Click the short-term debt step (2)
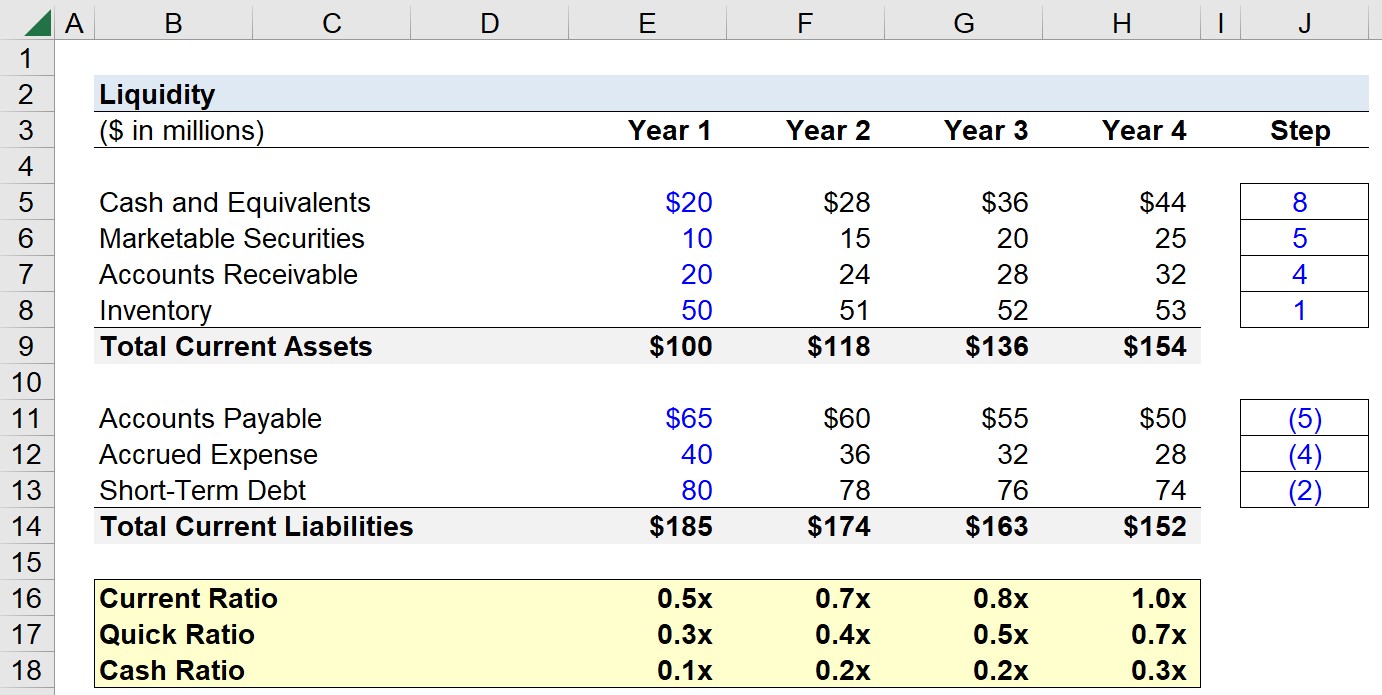 coord(1304,490)
